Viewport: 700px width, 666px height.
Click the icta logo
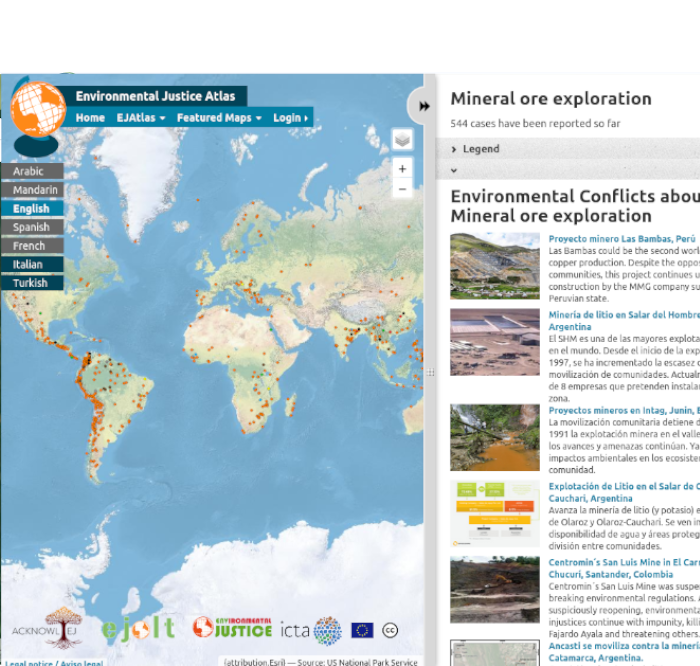[x=311, y=630]
